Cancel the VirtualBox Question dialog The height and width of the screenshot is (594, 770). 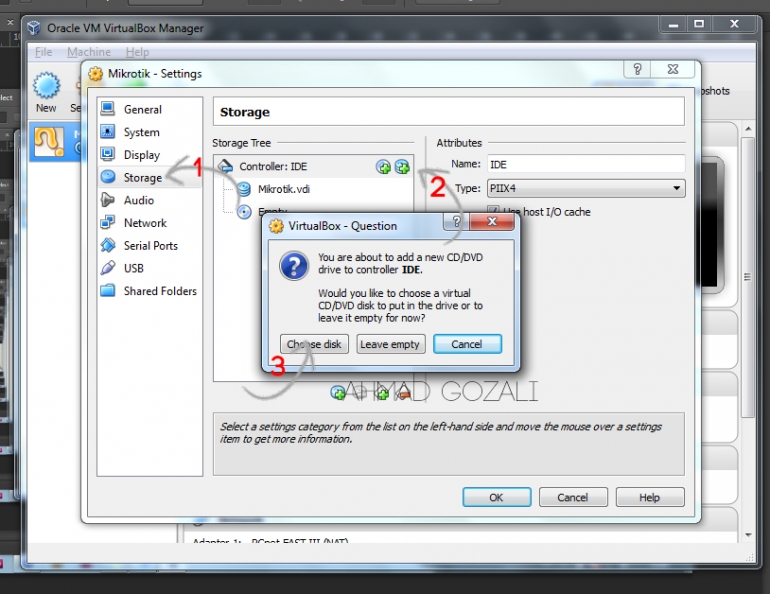tap(466, 344)
